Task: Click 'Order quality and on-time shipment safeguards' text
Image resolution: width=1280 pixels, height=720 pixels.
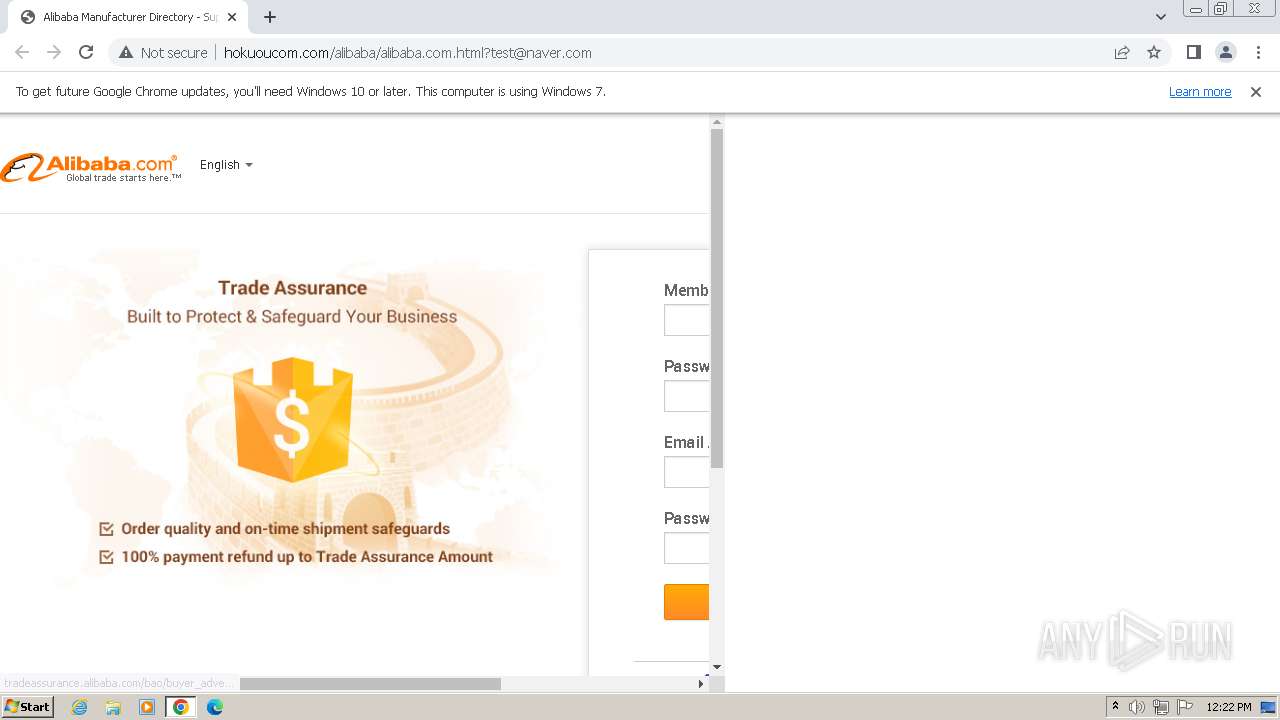Action: [286, 529]
